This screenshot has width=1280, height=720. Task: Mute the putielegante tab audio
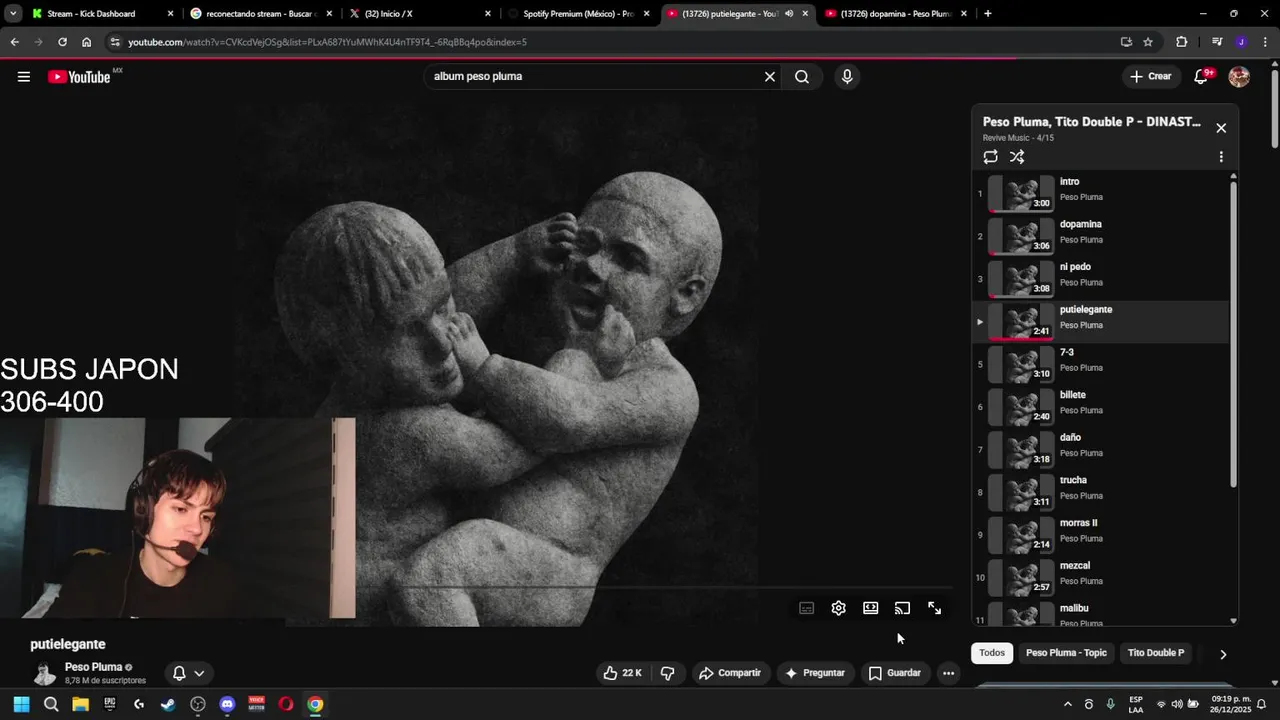pos(789,14)
